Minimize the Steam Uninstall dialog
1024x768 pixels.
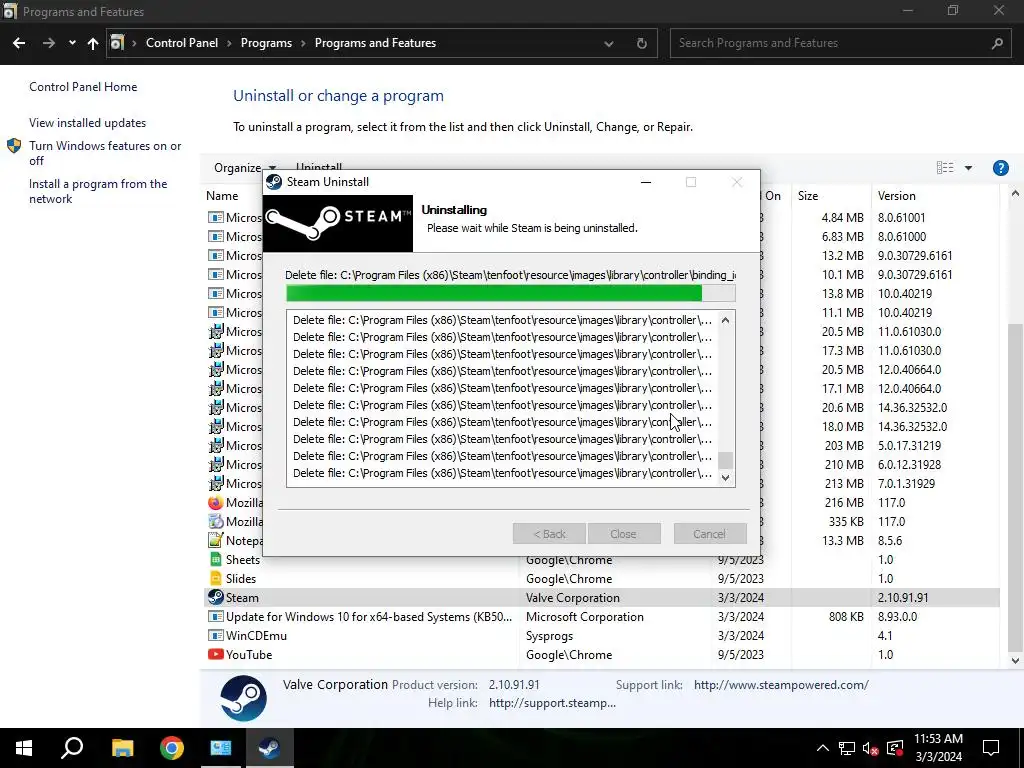point(645,182)
